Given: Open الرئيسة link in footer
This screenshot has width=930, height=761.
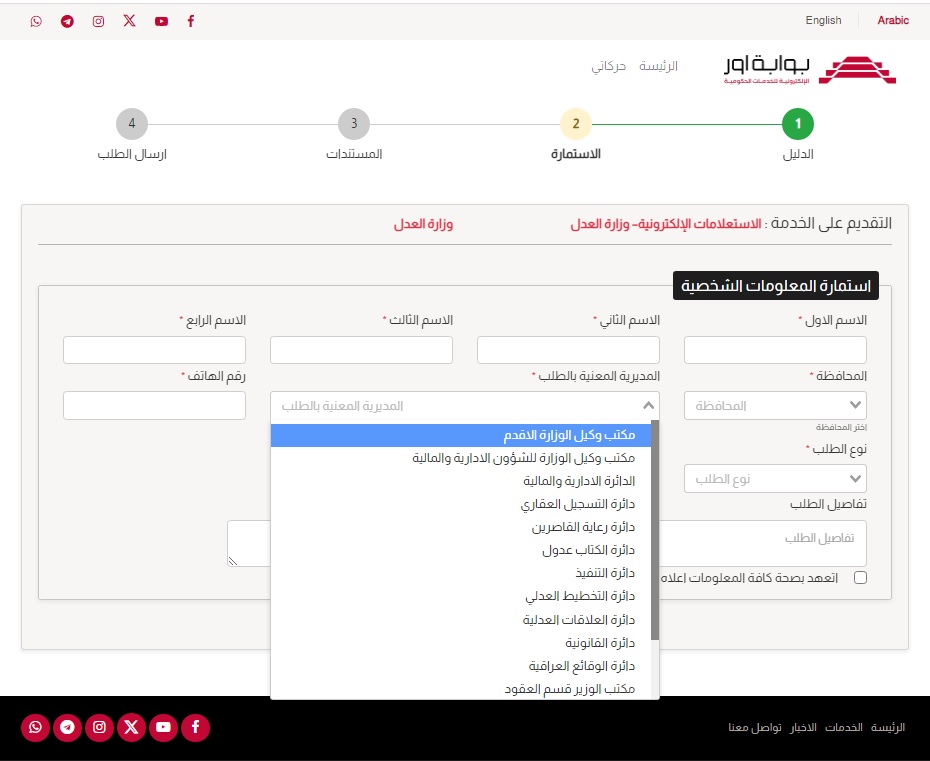Looking at the screenshot, I should [888, 727].
